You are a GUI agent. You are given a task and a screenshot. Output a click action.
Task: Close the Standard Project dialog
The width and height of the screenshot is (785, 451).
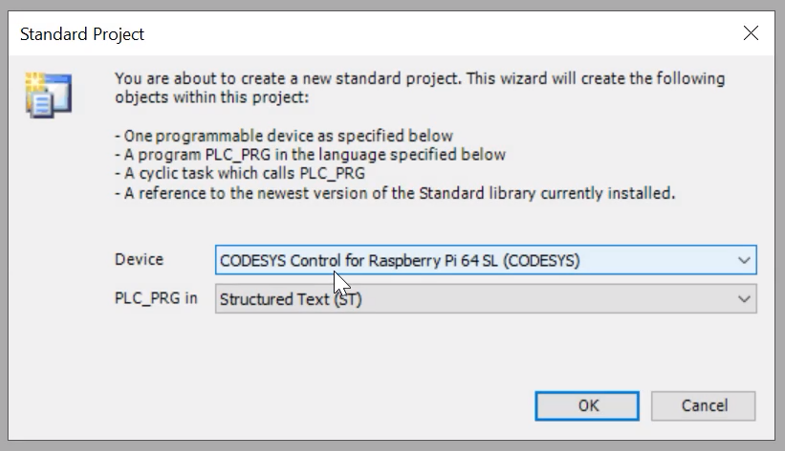(x=750, y=34)
